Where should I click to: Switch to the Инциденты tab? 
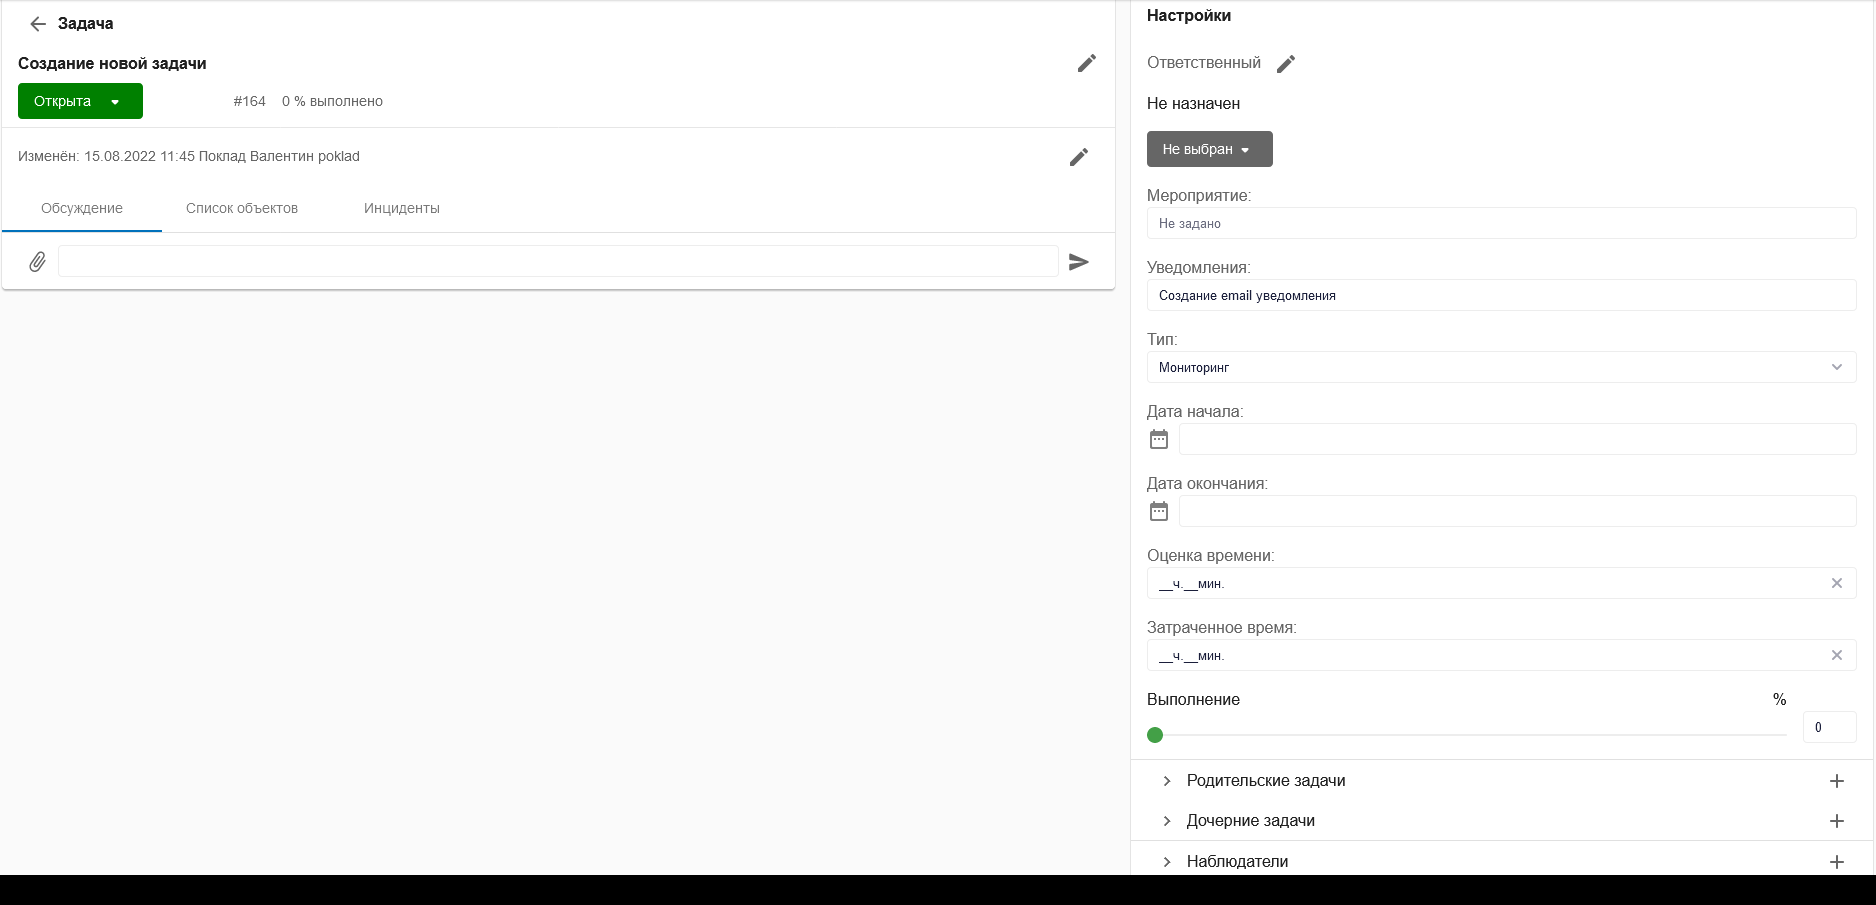tap(401, 208)
